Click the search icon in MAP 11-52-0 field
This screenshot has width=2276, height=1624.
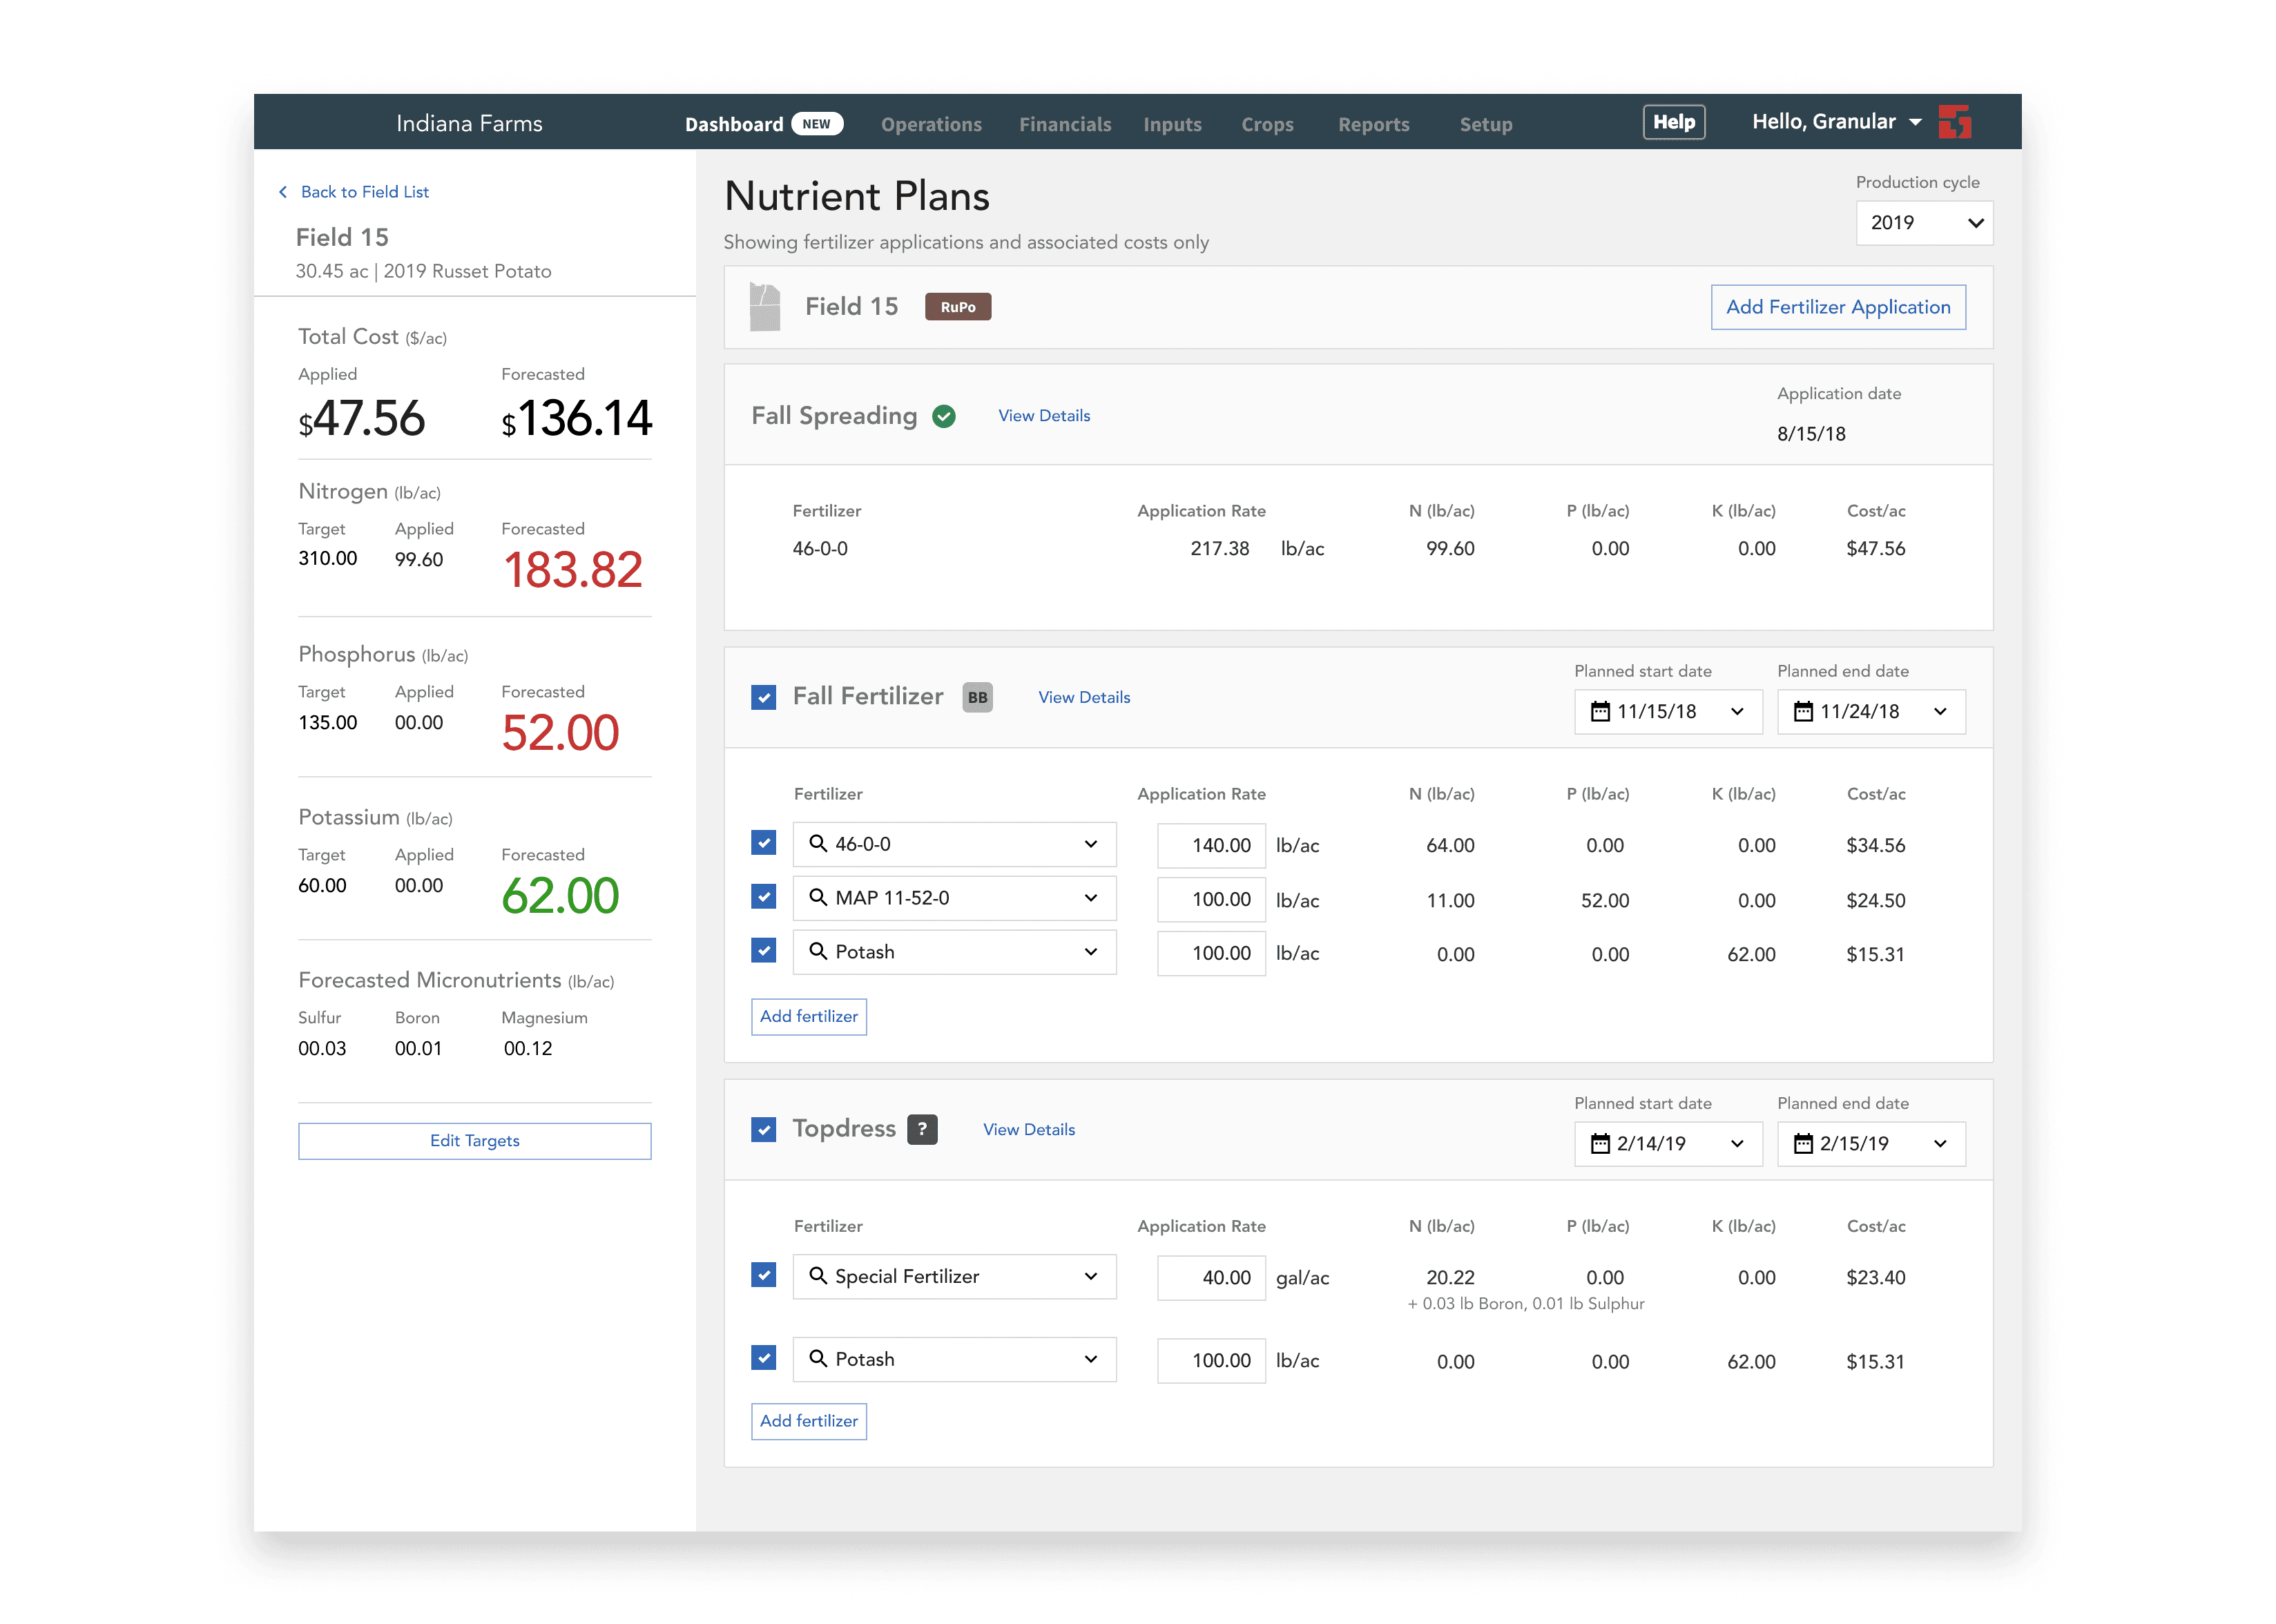(x=818, y=897)
